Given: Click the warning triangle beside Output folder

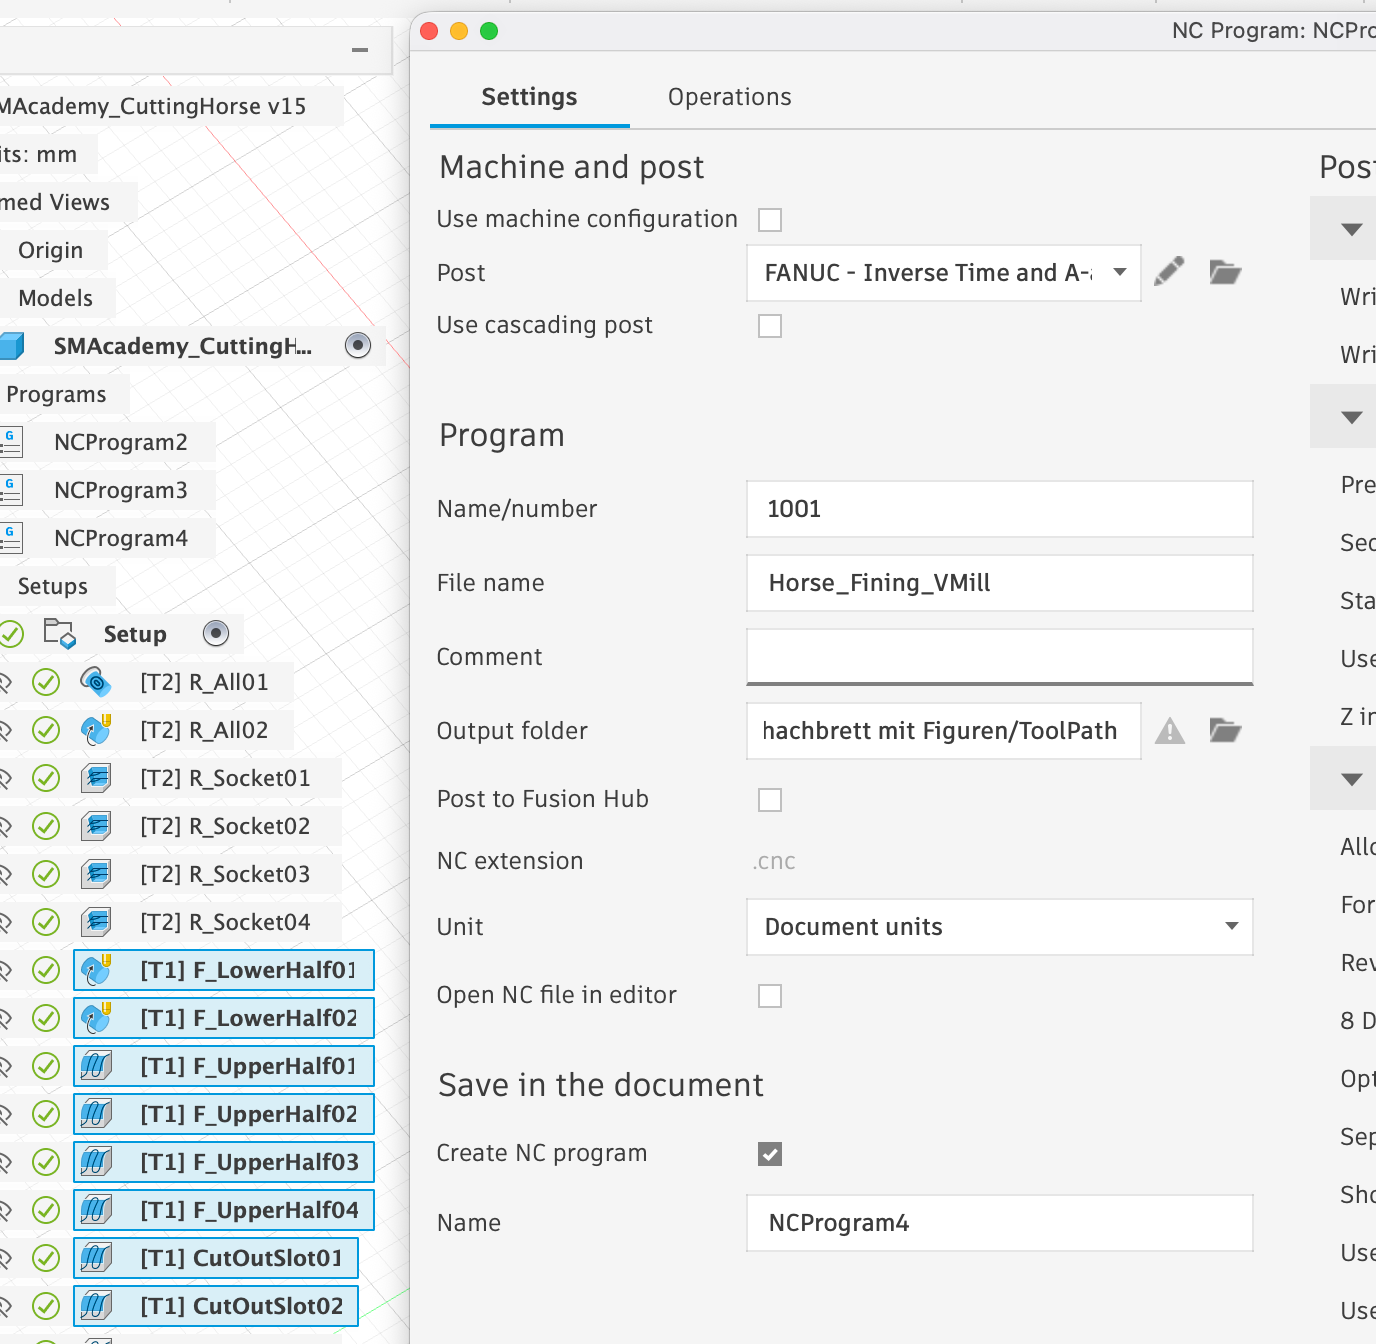Looking at the screenshot, I should pyautogui.click(x=1169, y=732).
